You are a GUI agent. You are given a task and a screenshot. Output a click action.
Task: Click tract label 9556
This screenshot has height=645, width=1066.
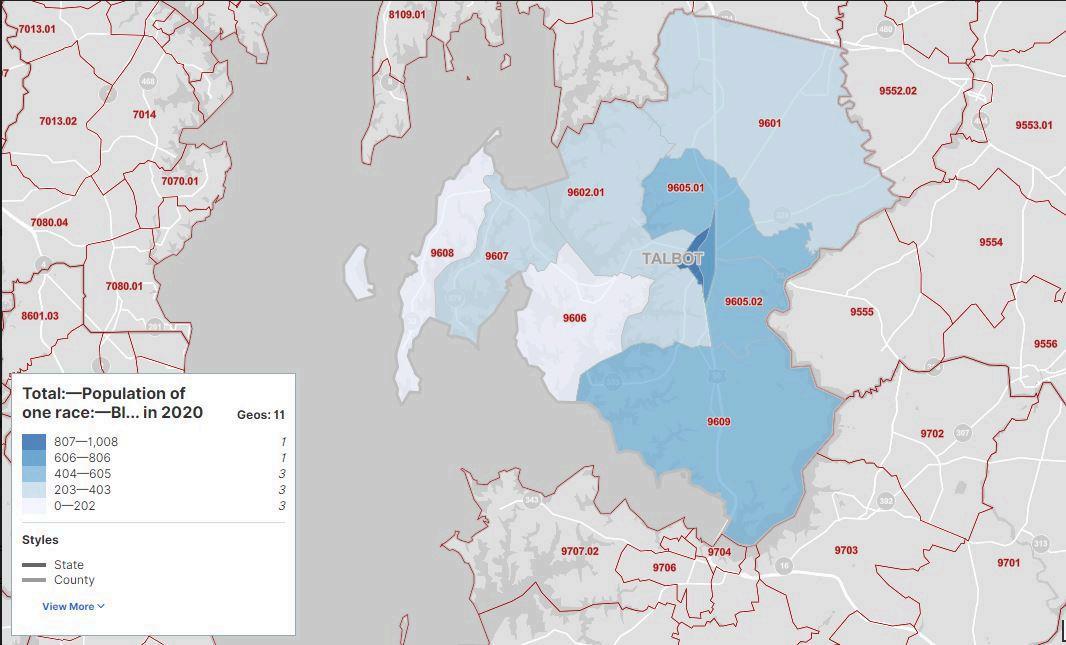(x=1046, y=344)
